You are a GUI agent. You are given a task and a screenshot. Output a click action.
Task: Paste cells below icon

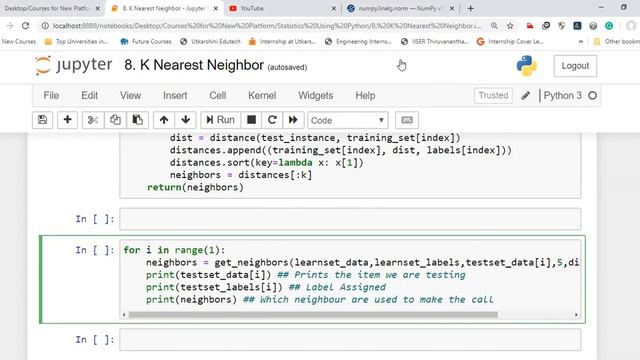[x=137, y=120]
